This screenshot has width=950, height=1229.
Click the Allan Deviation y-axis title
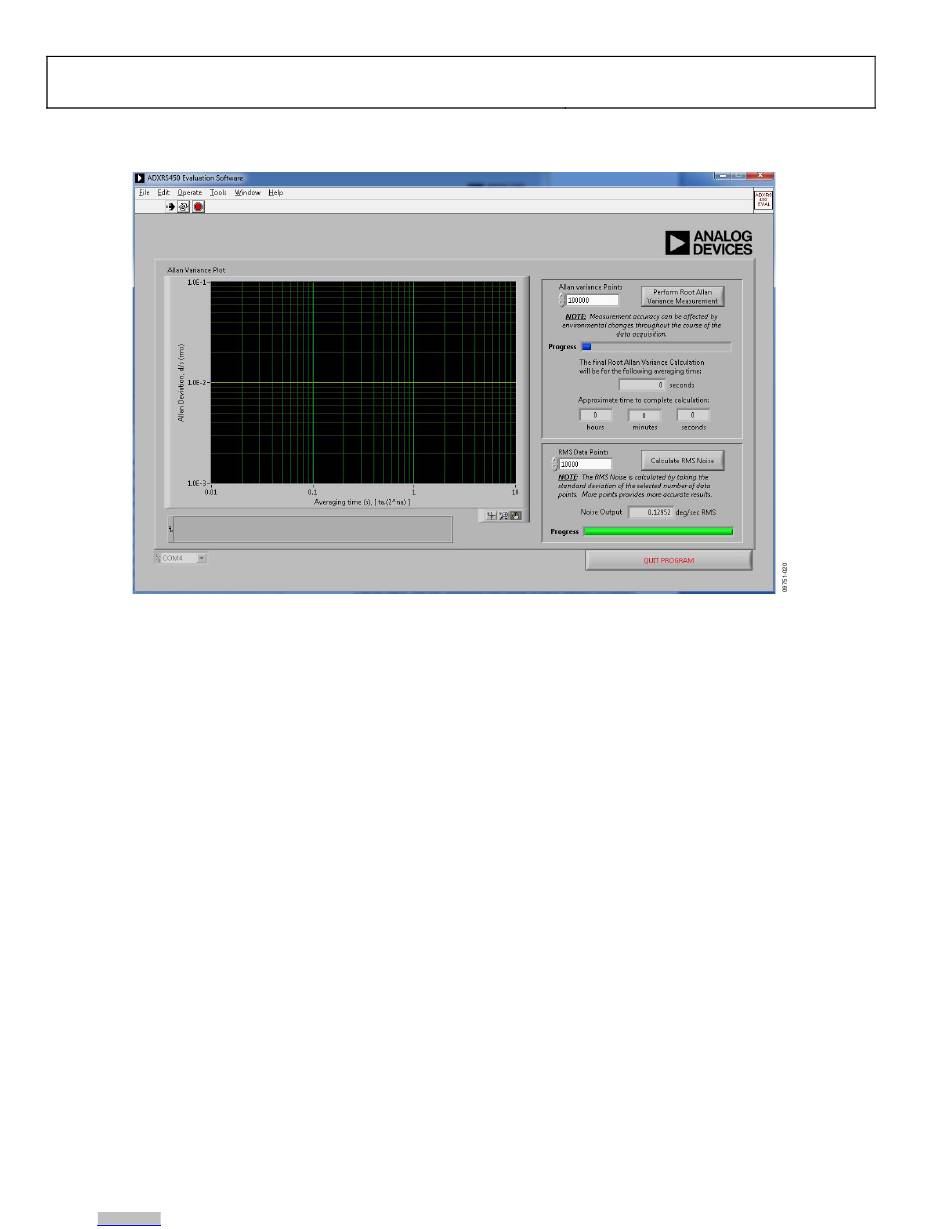tap(182, 383)
